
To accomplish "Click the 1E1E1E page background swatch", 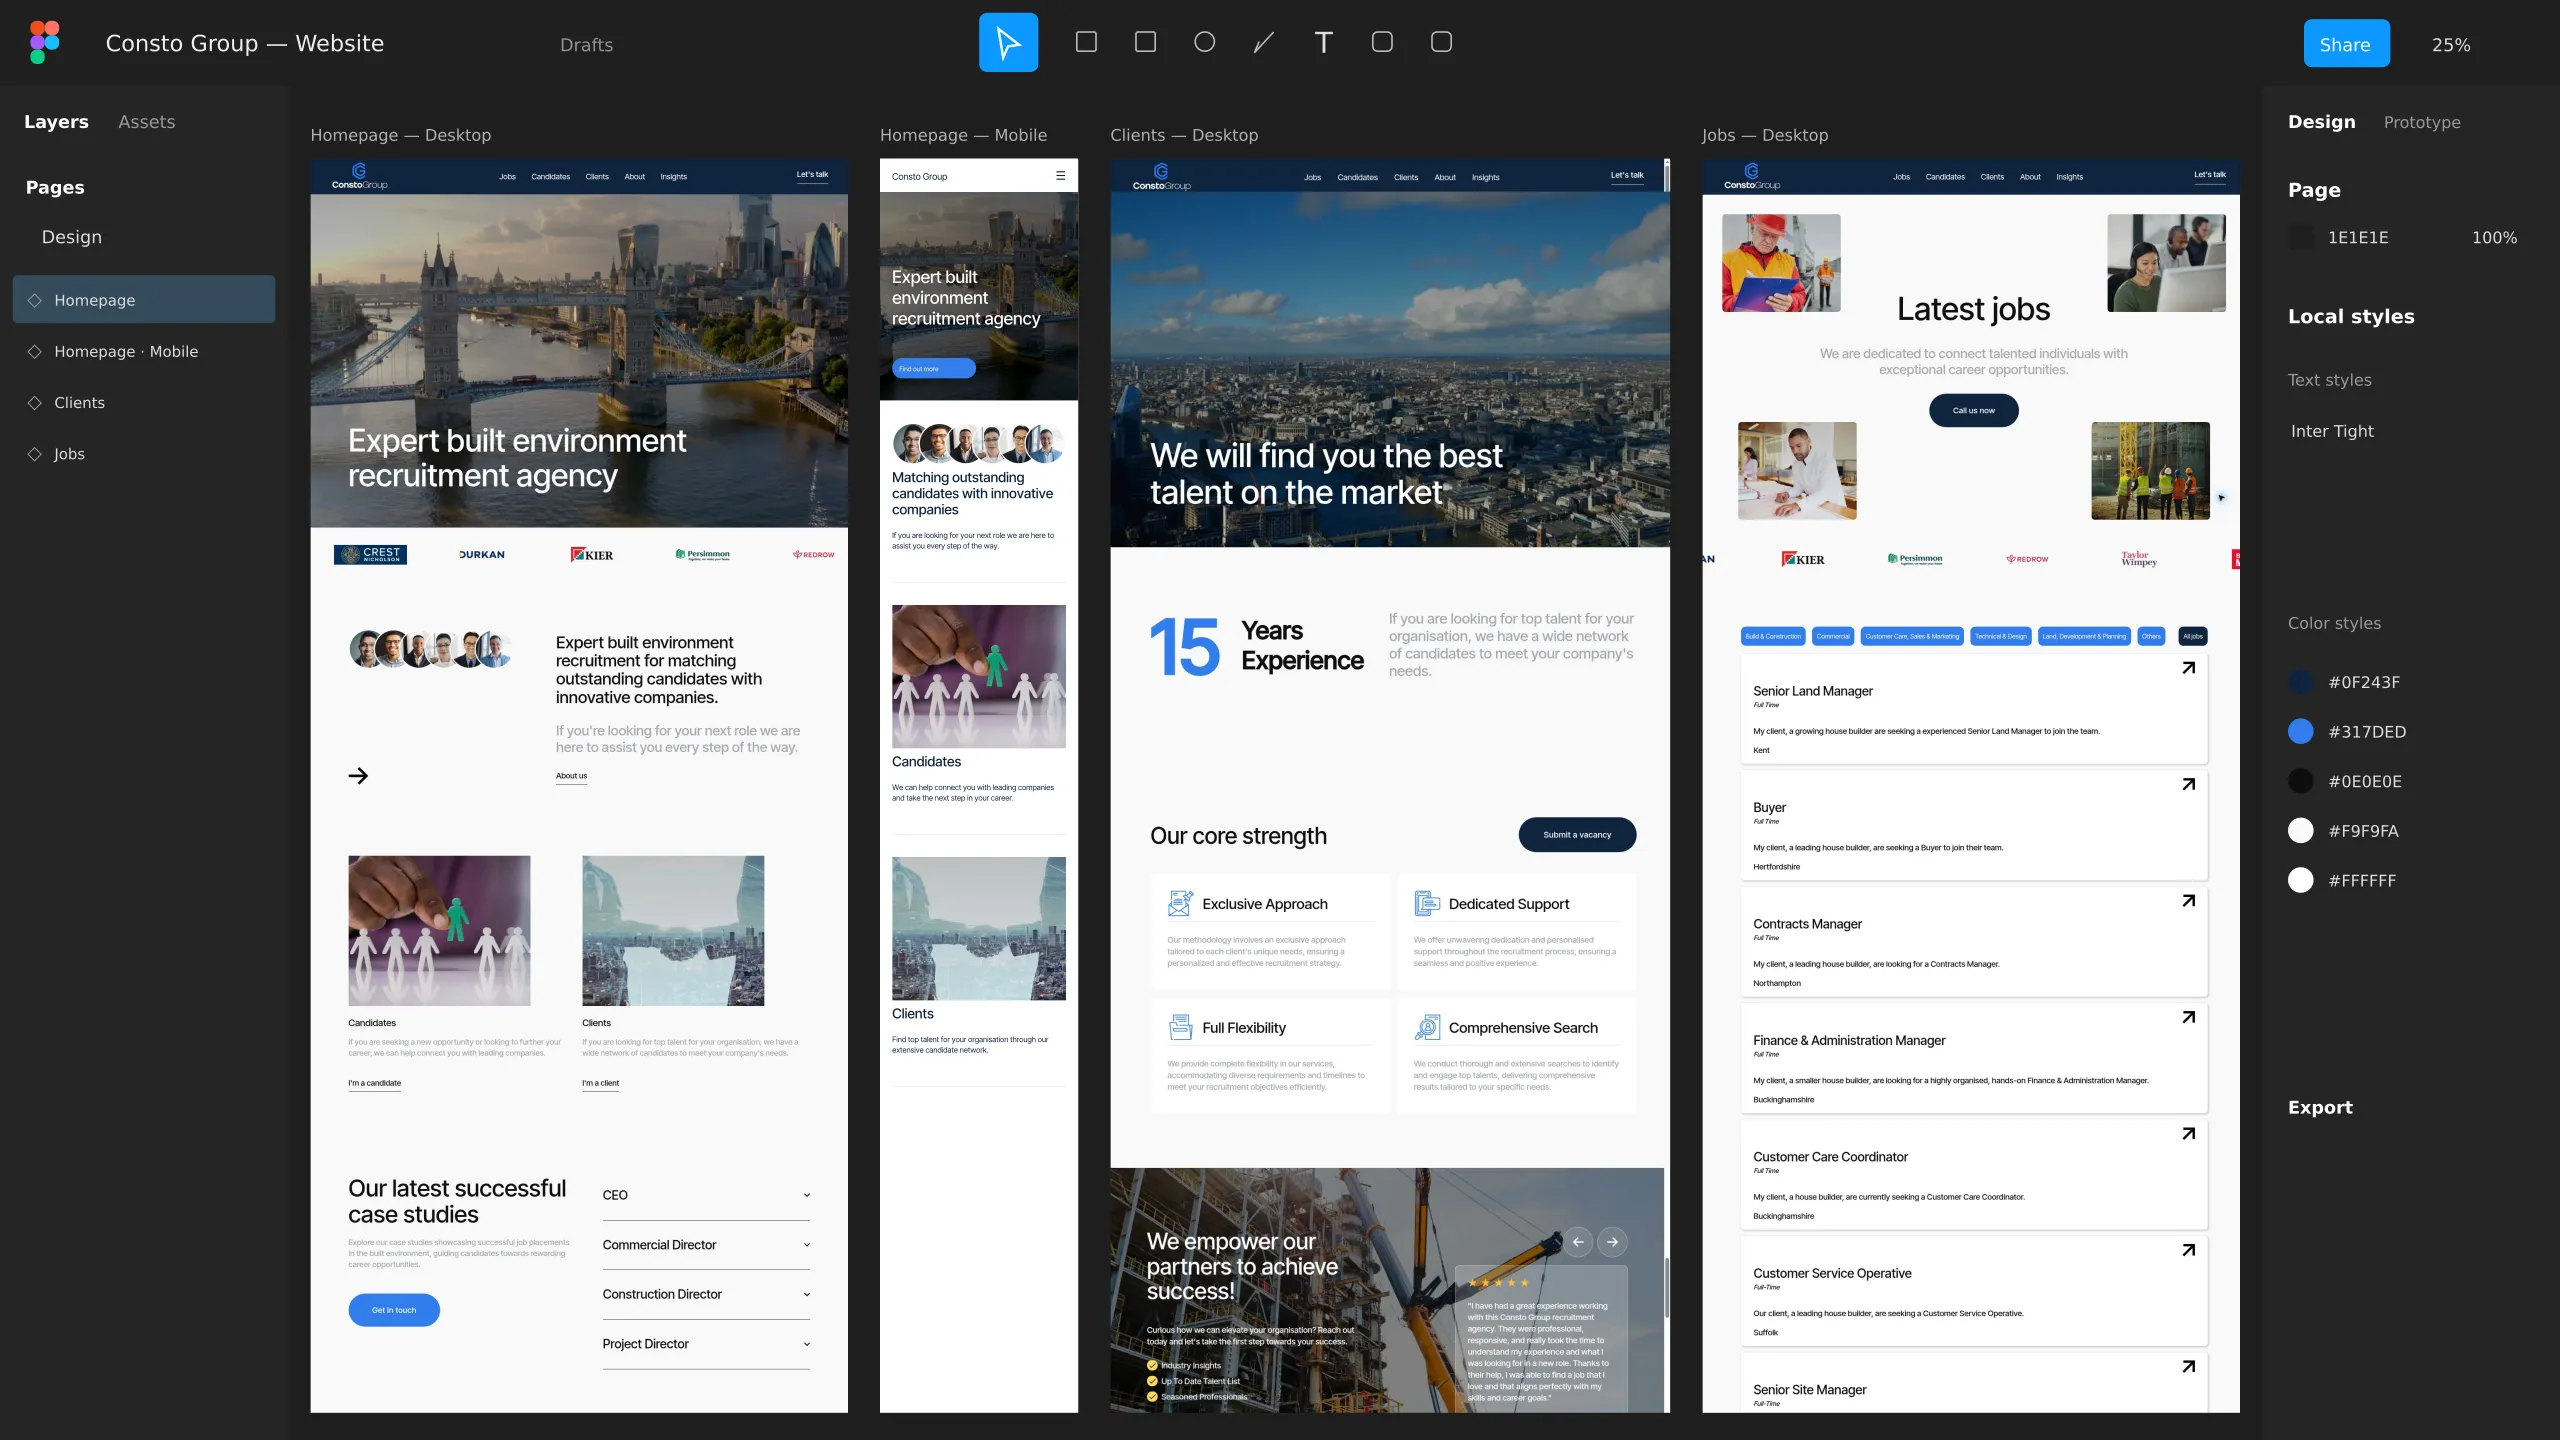I will click(2301, 237).
